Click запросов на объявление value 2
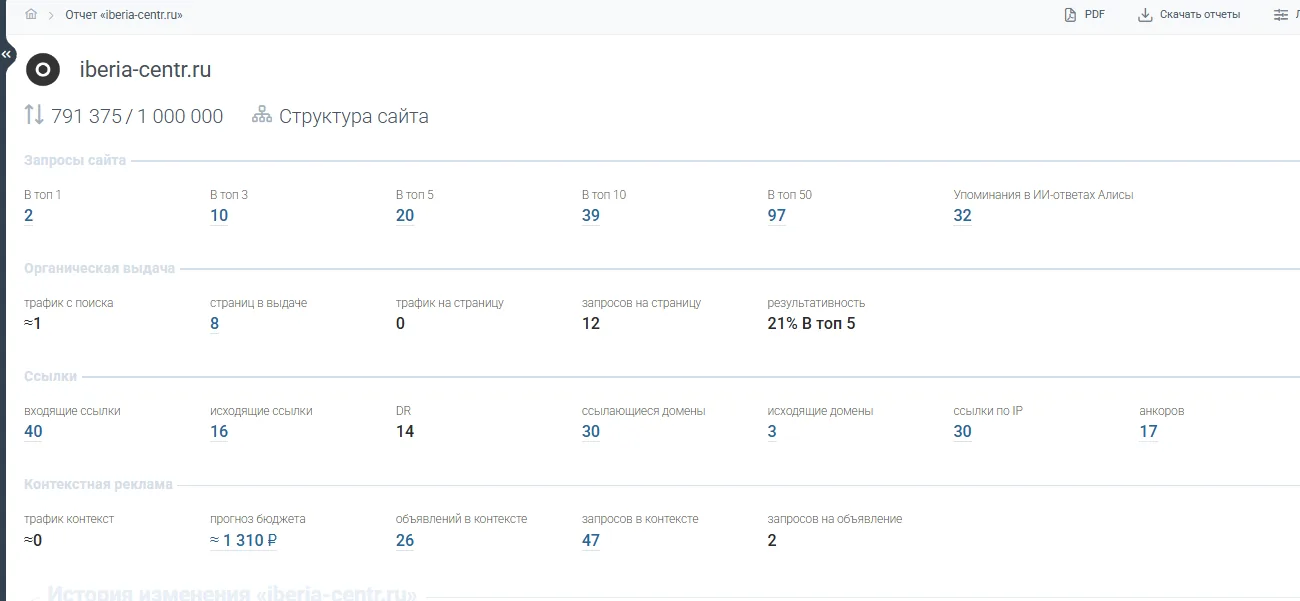 [x=772, y=540]
